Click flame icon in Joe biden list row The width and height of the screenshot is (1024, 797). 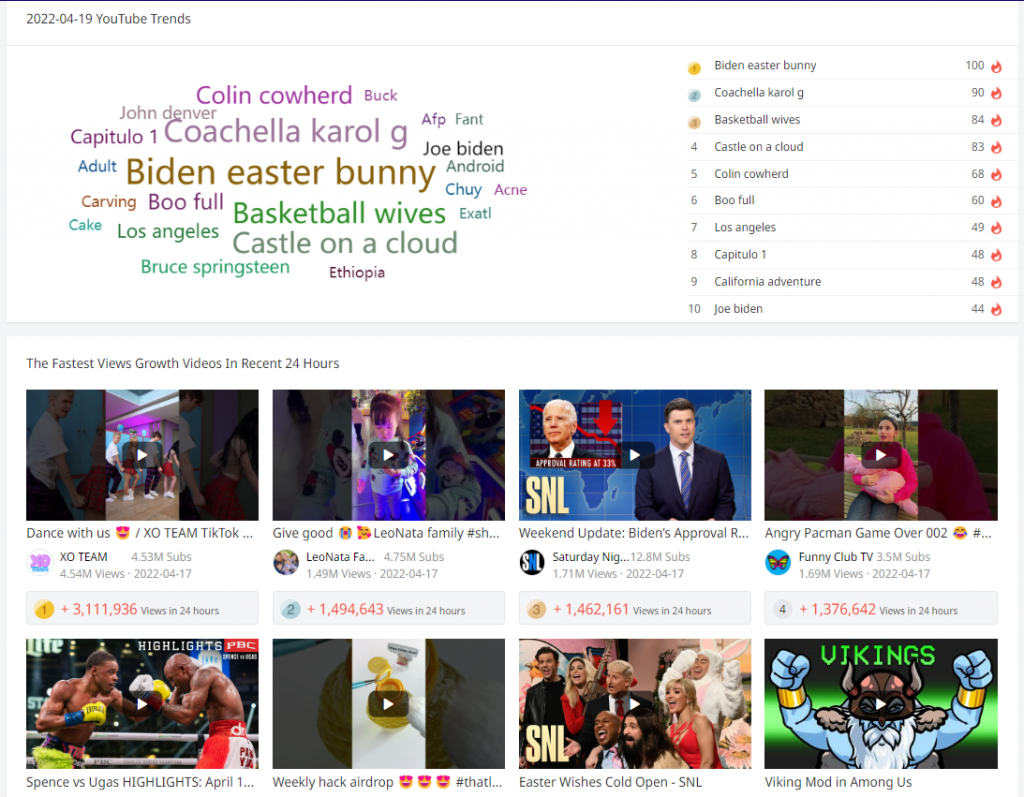pos(996,309)
